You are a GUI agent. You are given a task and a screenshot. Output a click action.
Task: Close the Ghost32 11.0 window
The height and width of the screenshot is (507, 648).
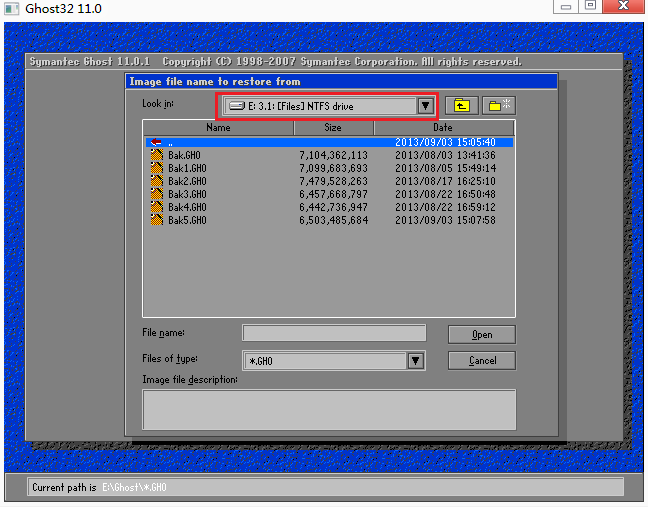click(623, 6)
